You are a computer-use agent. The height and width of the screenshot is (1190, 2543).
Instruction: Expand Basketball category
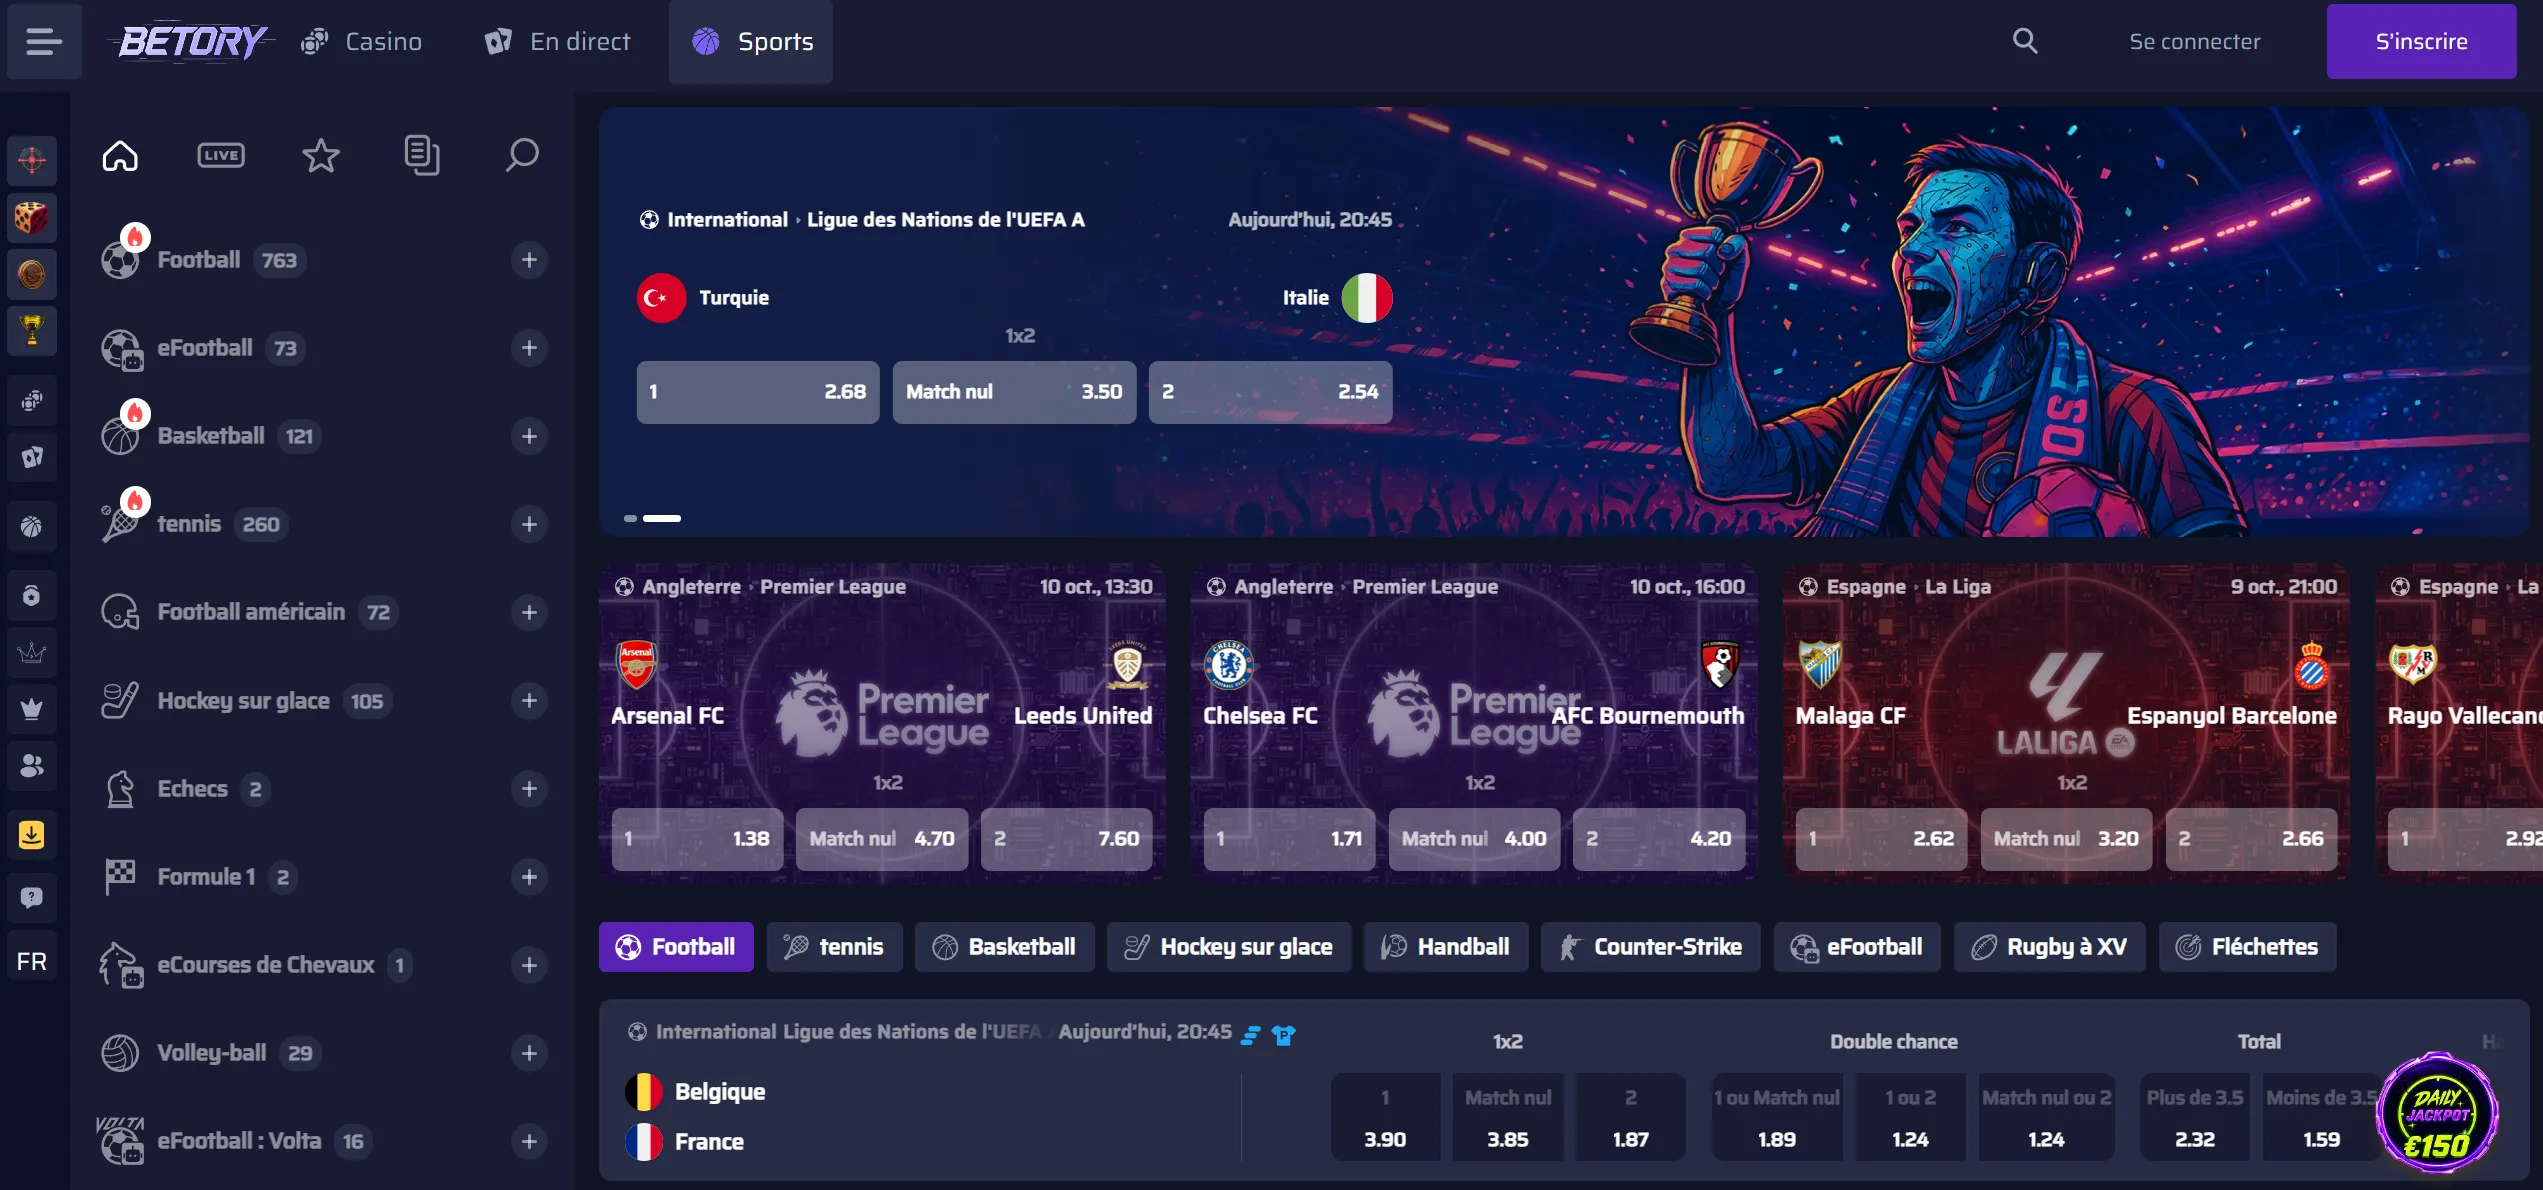coord(529,436)
